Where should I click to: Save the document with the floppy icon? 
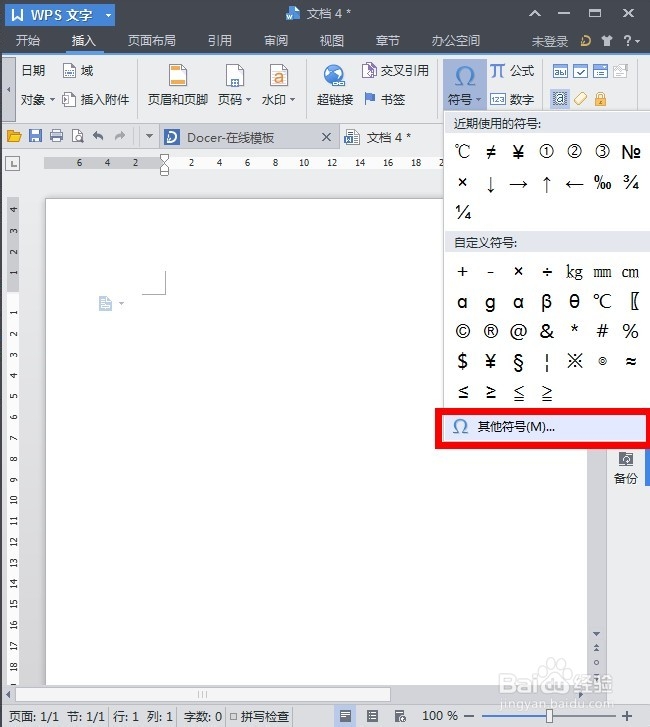(x=35, y=136)
